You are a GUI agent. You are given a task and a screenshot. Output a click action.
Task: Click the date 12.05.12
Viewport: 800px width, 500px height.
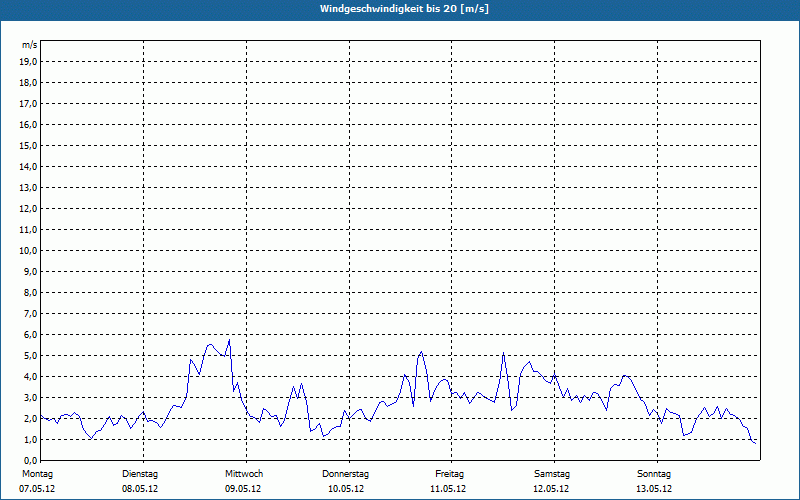(x=551, y=489)
